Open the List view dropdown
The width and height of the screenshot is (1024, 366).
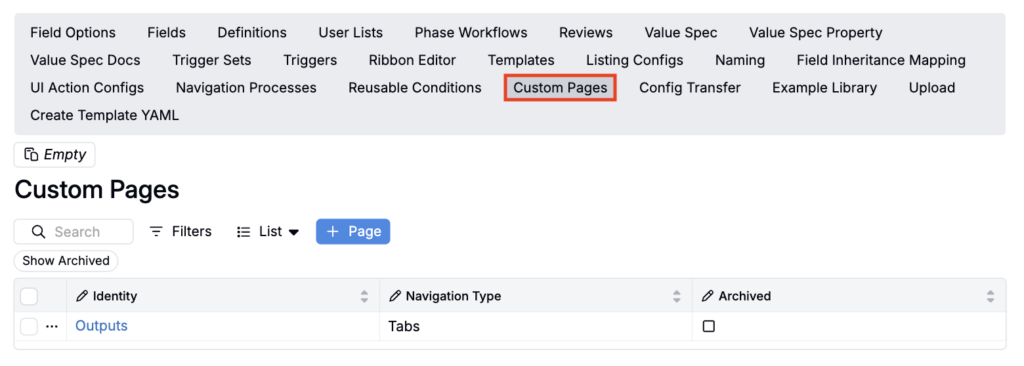point(268,231)
